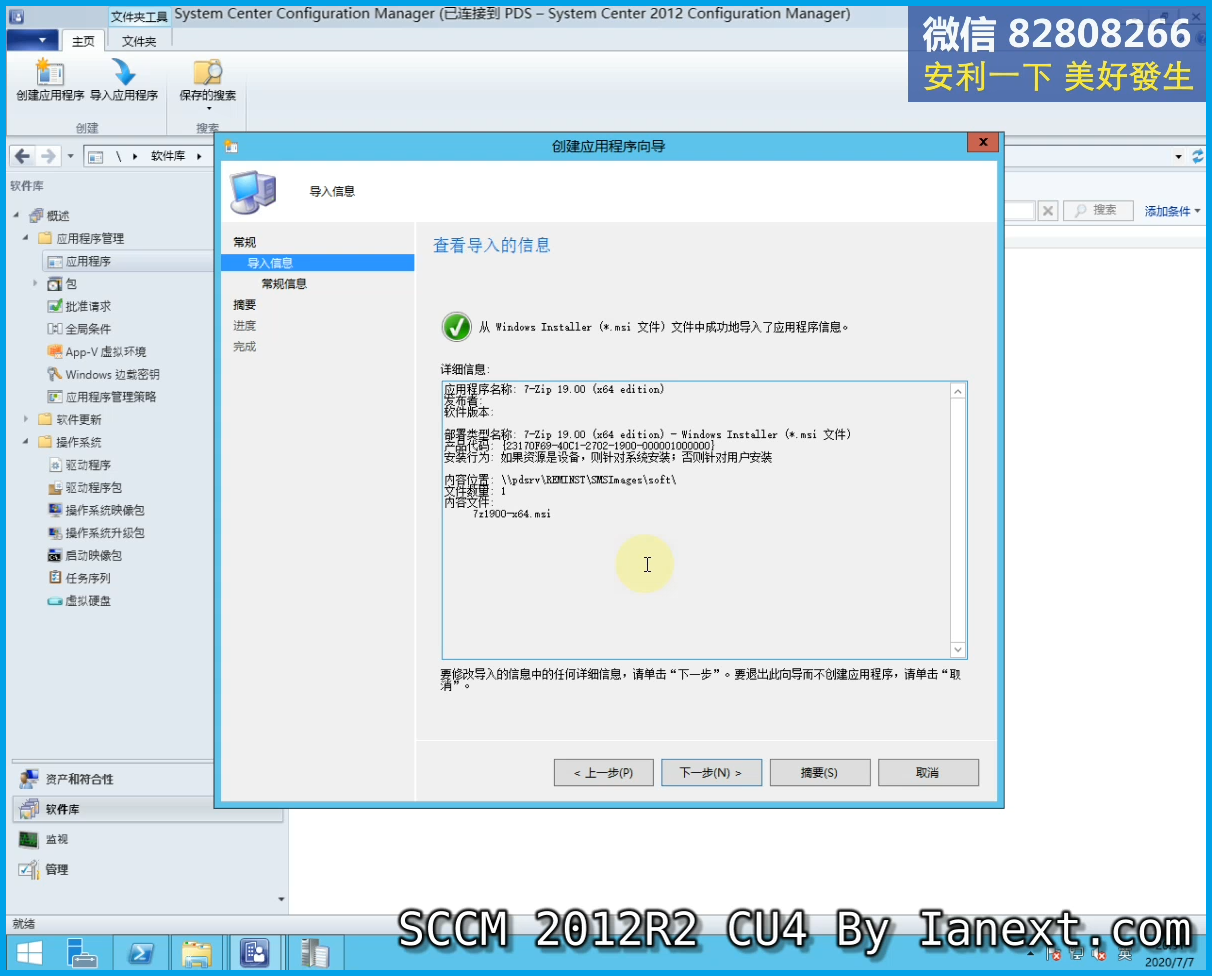The width and height of the screenshot is (1212, 976).
Task: Open the 保存的搜索 ribbon button
Action: tap(208, 83)
